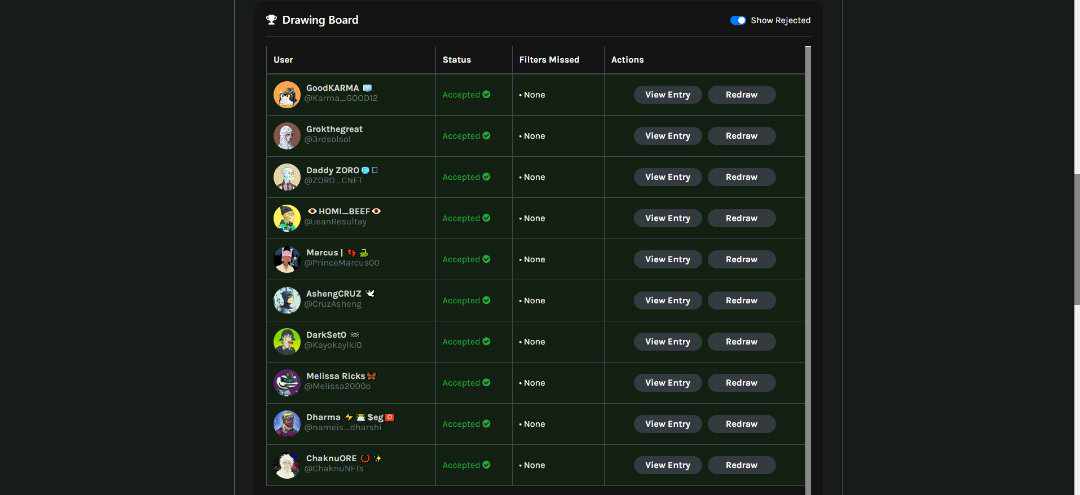The image size is (1080, 495).
Task: Redraw ChaknuORE's entry
Action: pos(741,465)
